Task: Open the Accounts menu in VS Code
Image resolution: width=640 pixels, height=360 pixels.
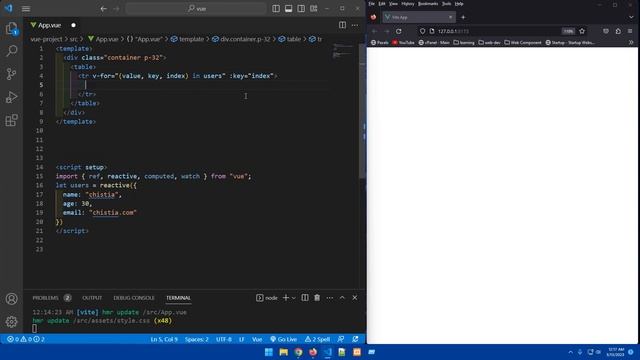Action: [x=11, y=299]
